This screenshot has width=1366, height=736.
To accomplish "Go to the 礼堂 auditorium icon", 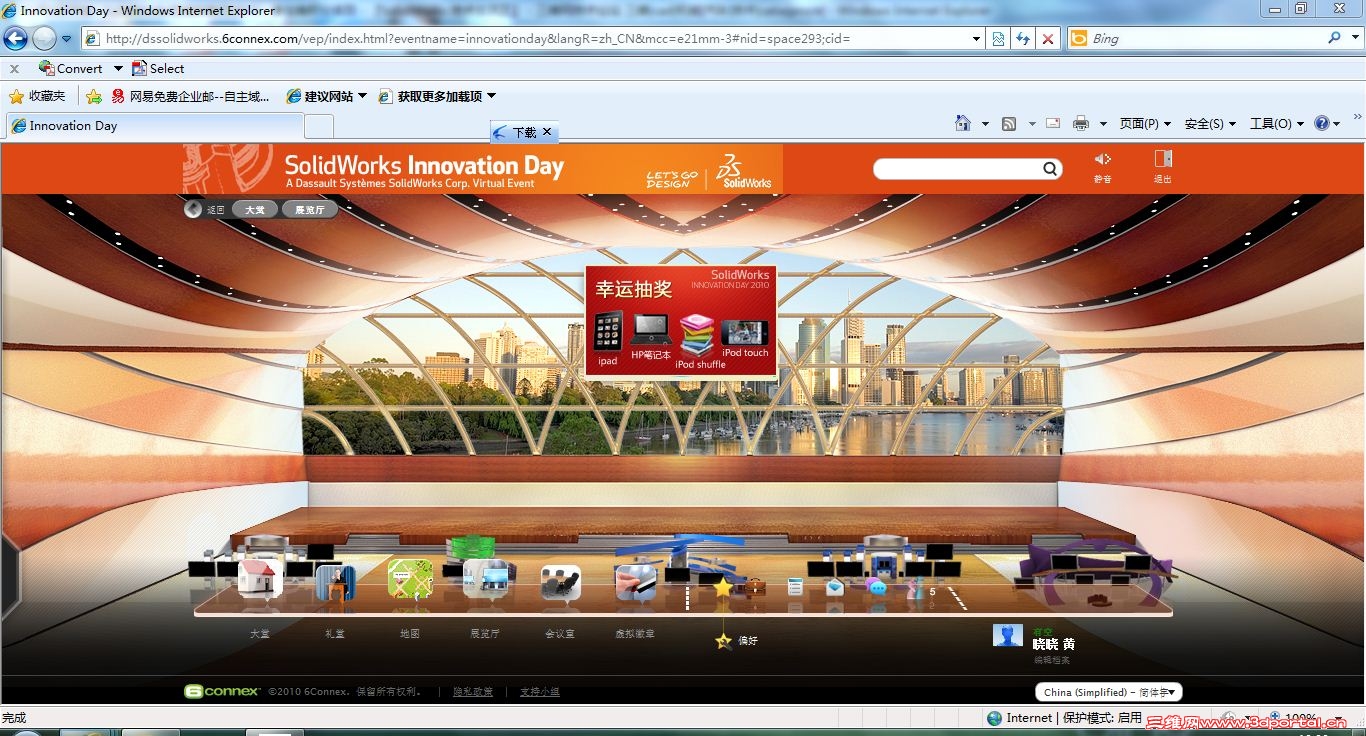I will pos(335,581).
